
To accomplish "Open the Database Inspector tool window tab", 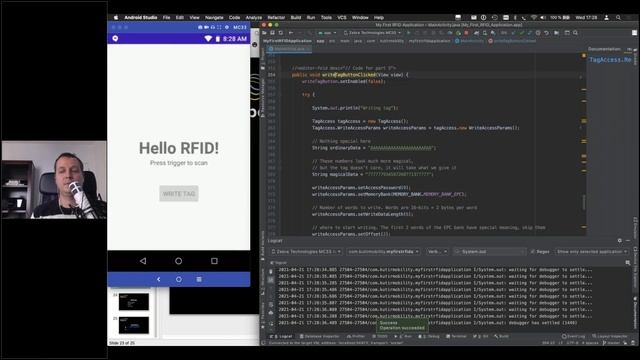I will coord(320,336).
